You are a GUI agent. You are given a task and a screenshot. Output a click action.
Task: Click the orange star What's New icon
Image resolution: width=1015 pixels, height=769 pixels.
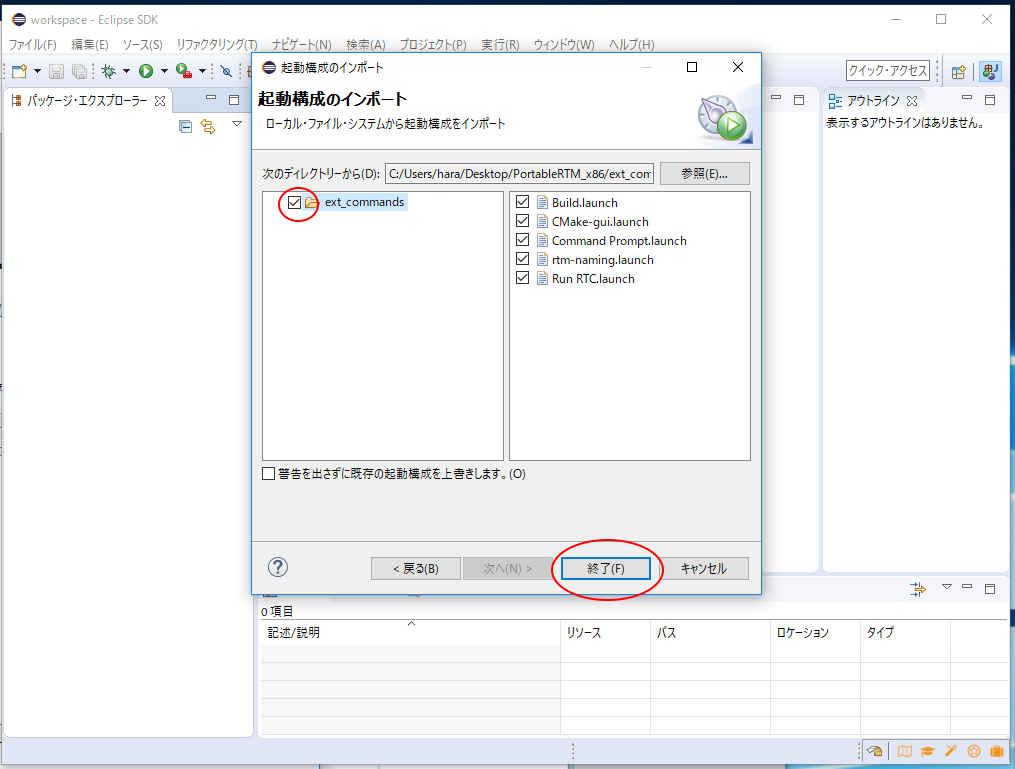pyautogui.click(x=974, y=751)
